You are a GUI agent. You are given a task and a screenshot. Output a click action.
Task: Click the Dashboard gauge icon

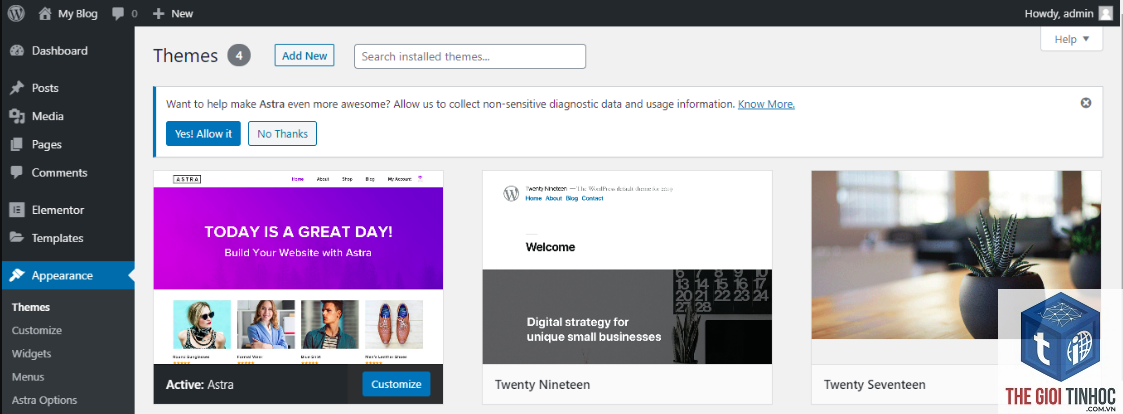(x=17, y=51)
